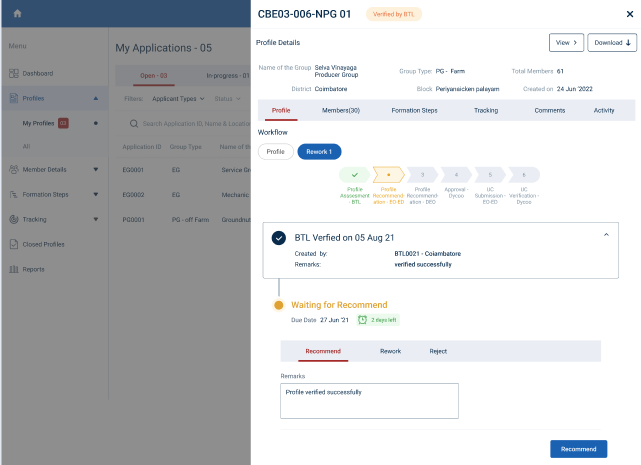Click the BTL verified checkmark circle icon
641x465 pixels.
(278, 238)
